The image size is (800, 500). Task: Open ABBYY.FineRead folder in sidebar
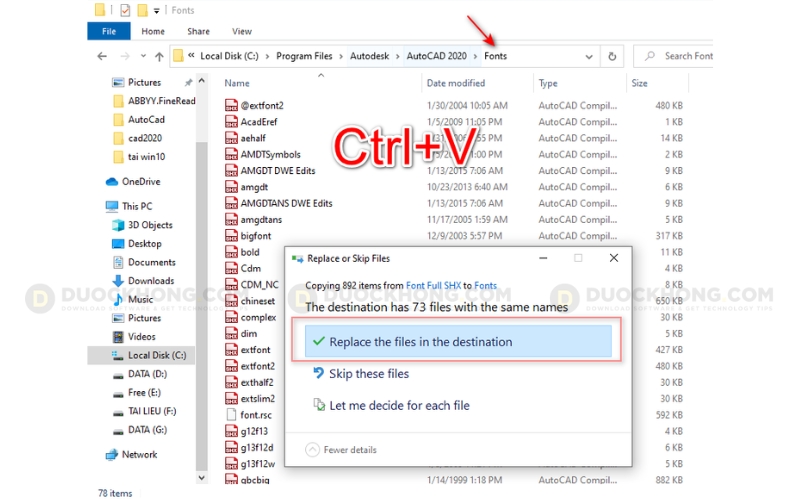(x=153, y=101)
